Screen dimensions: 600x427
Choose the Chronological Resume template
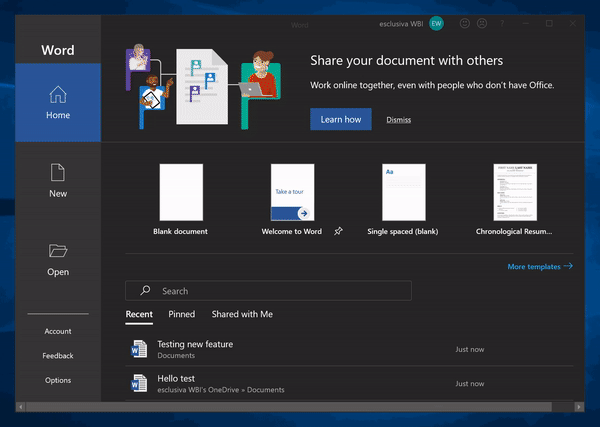click(515, 200)
